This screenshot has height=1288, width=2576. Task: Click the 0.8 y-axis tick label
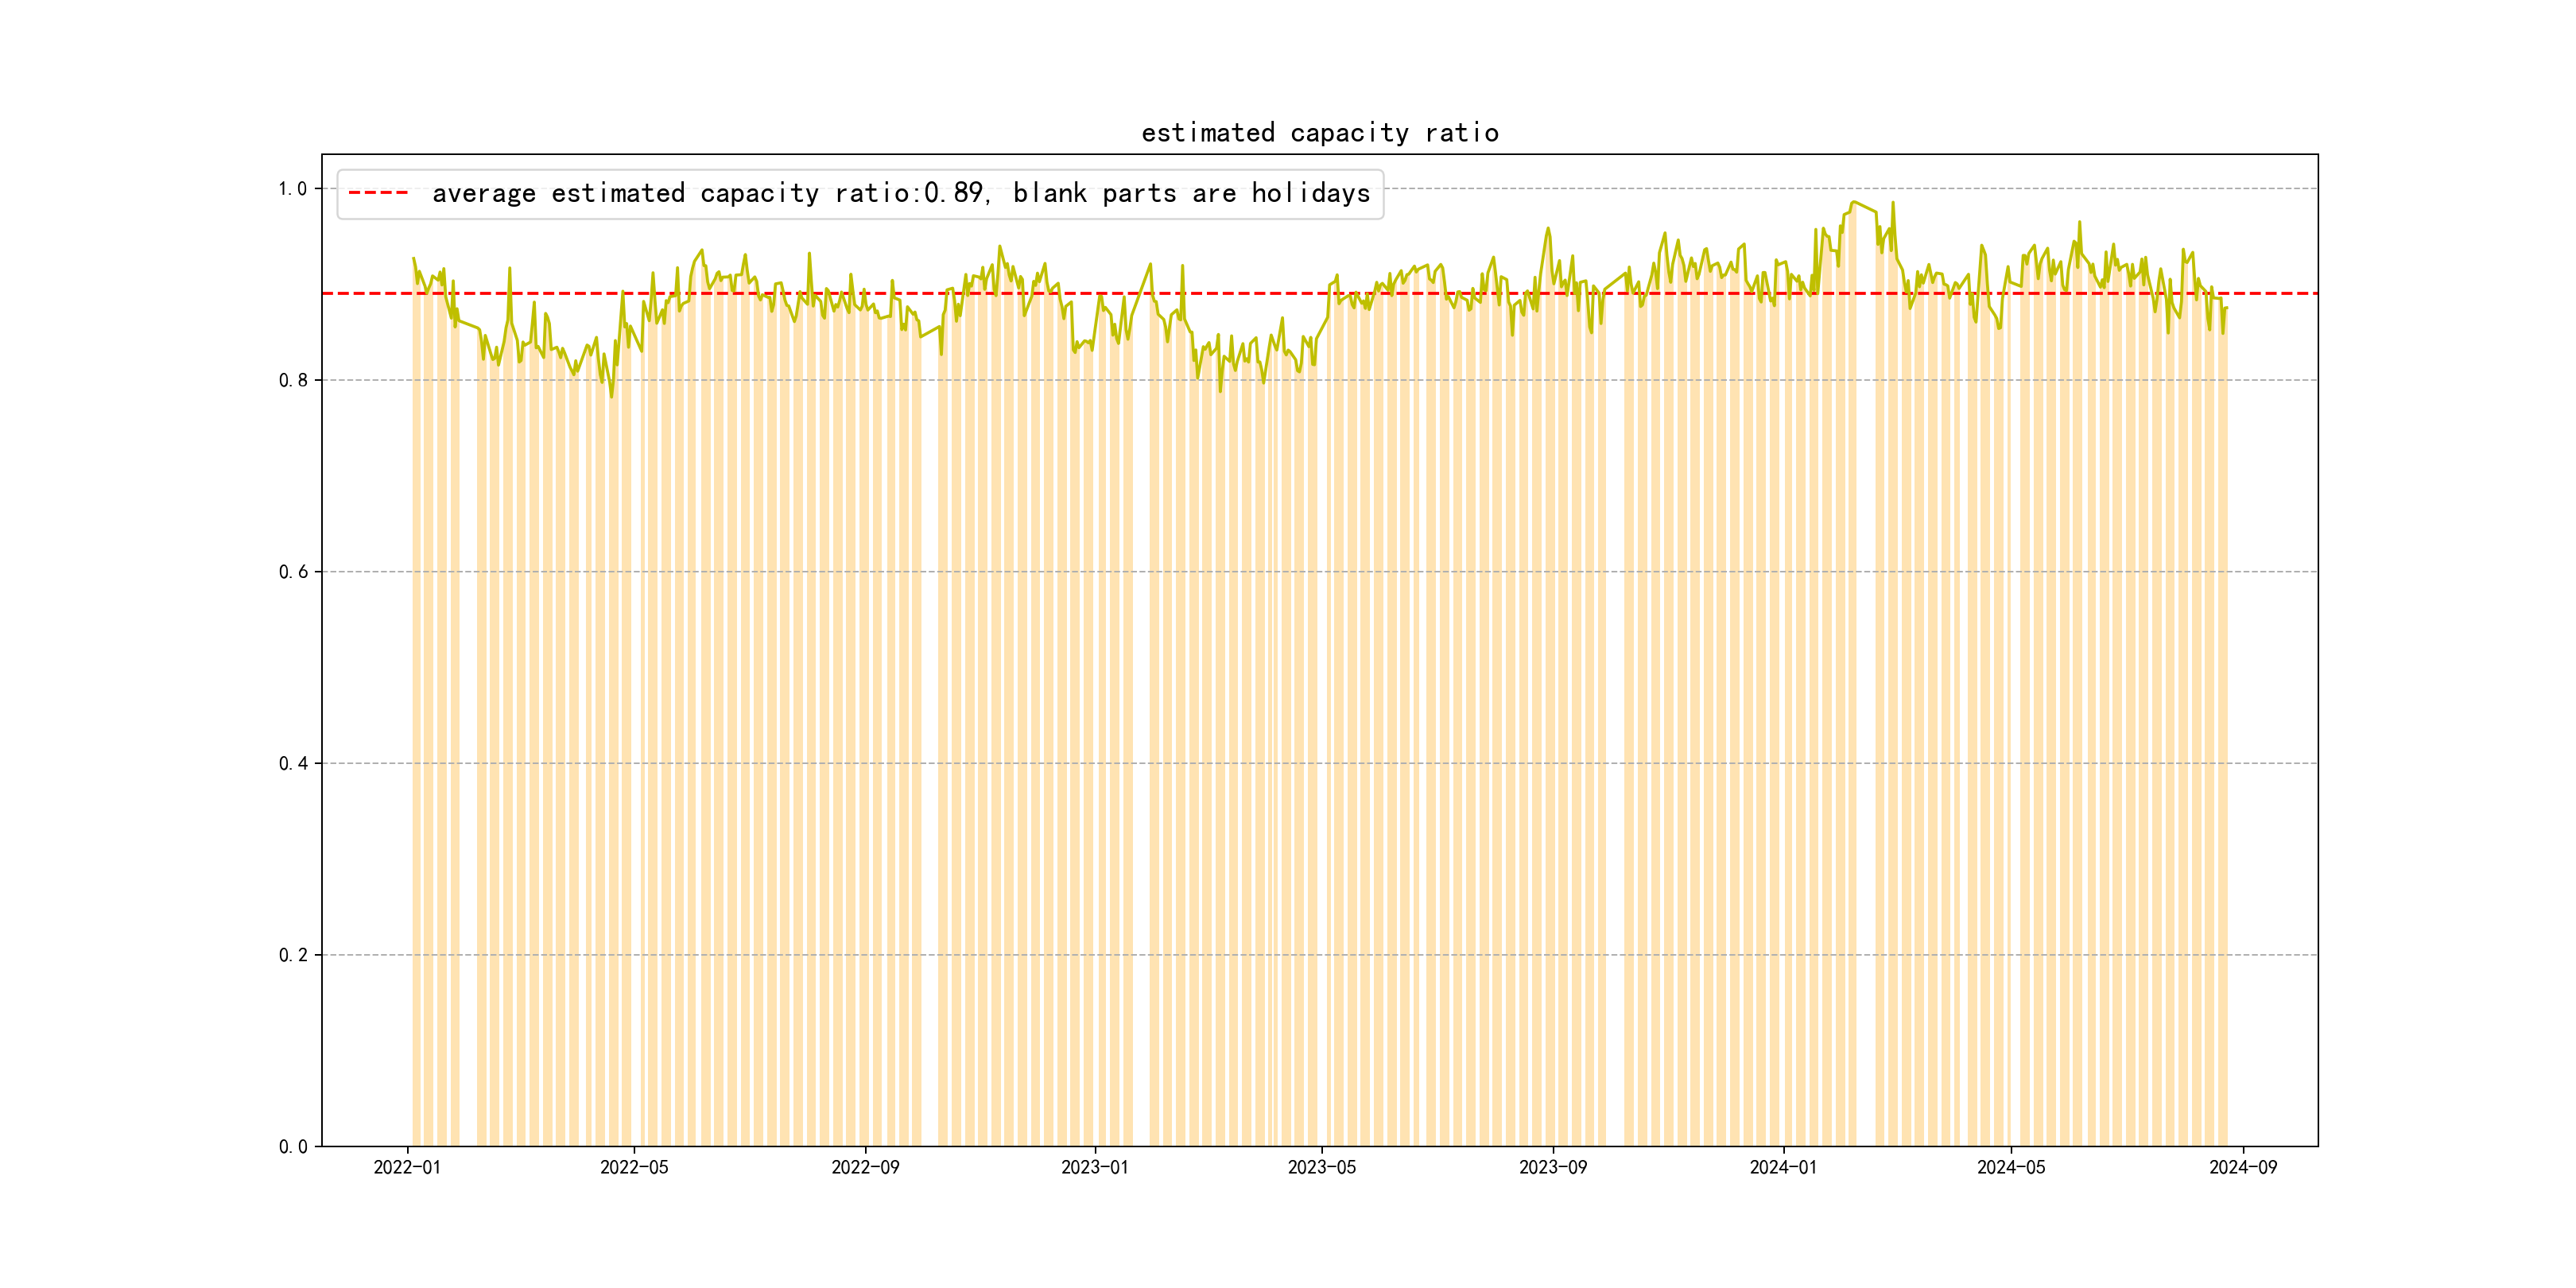[292, 380]
